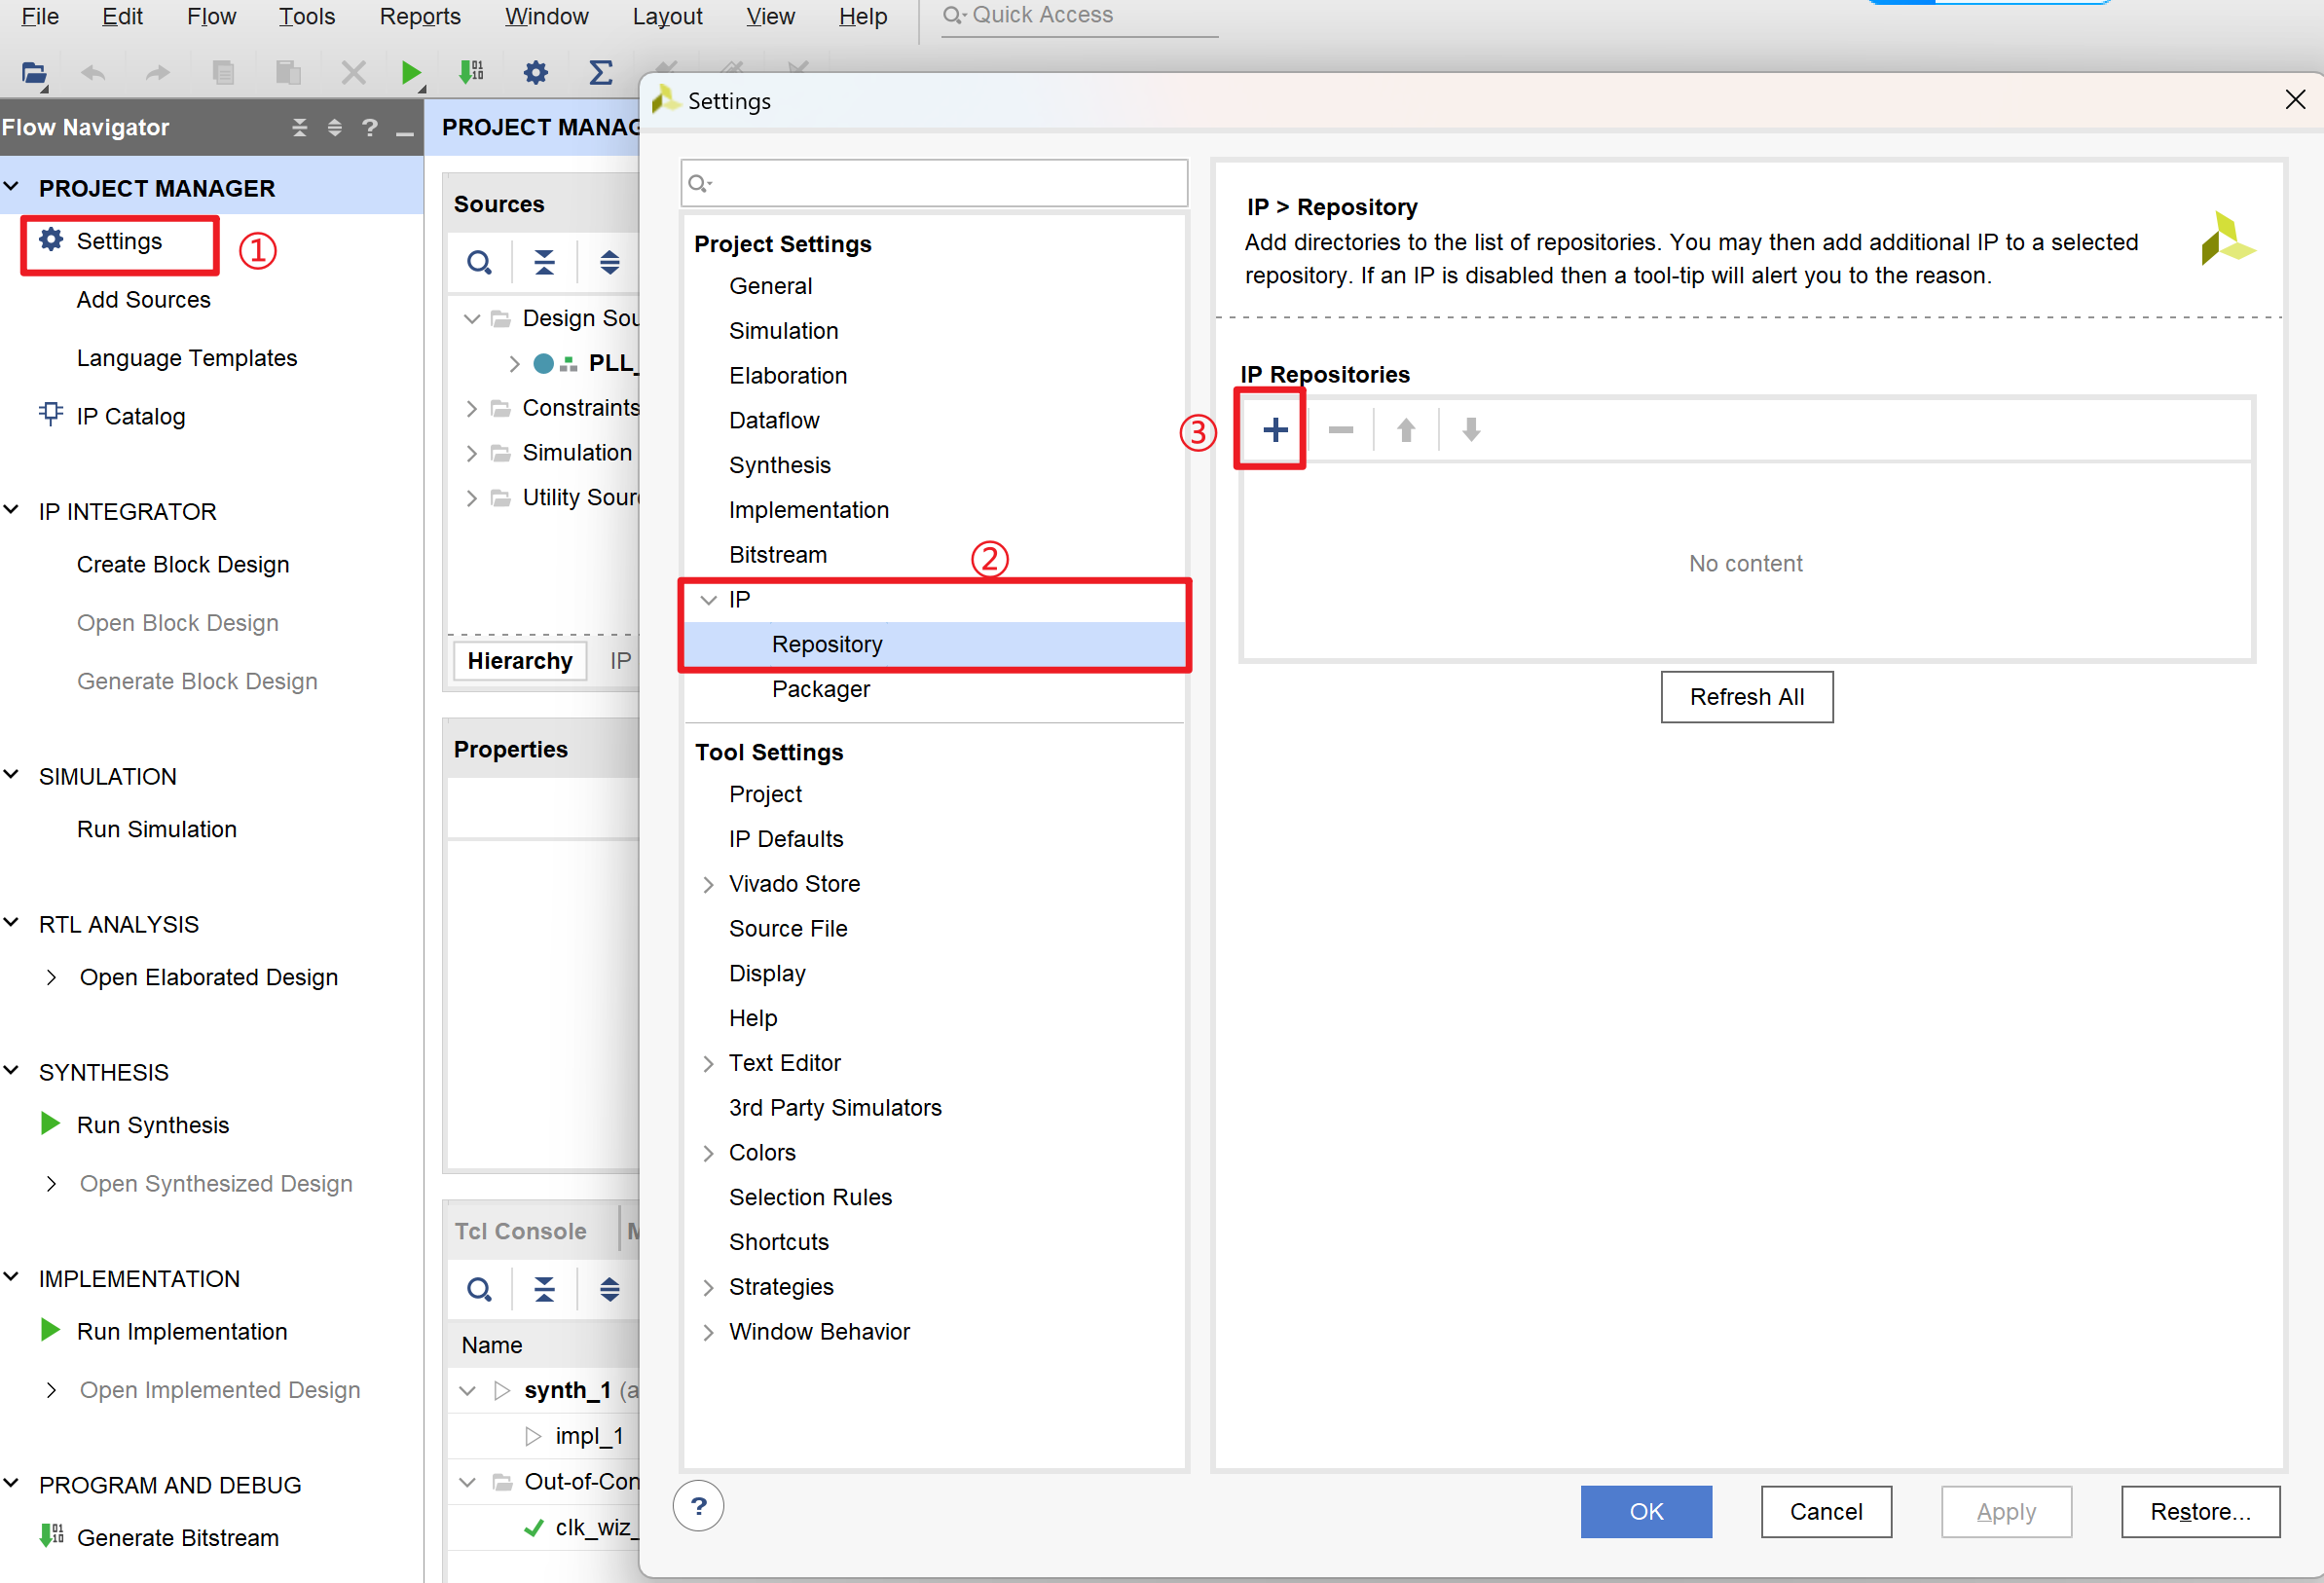This screenshot has height=1583, width=2324.
Task: Collapse the IP node in Project Settings
Action: pyautogui.click(x=709, y=599)
